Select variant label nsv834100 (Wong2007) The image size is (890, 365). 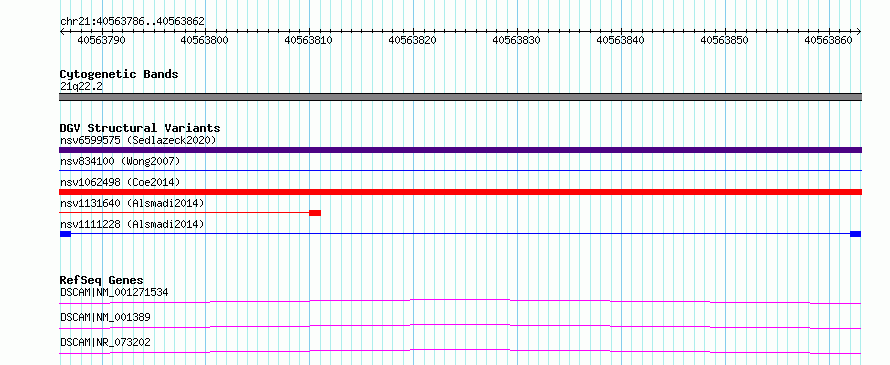(120, 161)
